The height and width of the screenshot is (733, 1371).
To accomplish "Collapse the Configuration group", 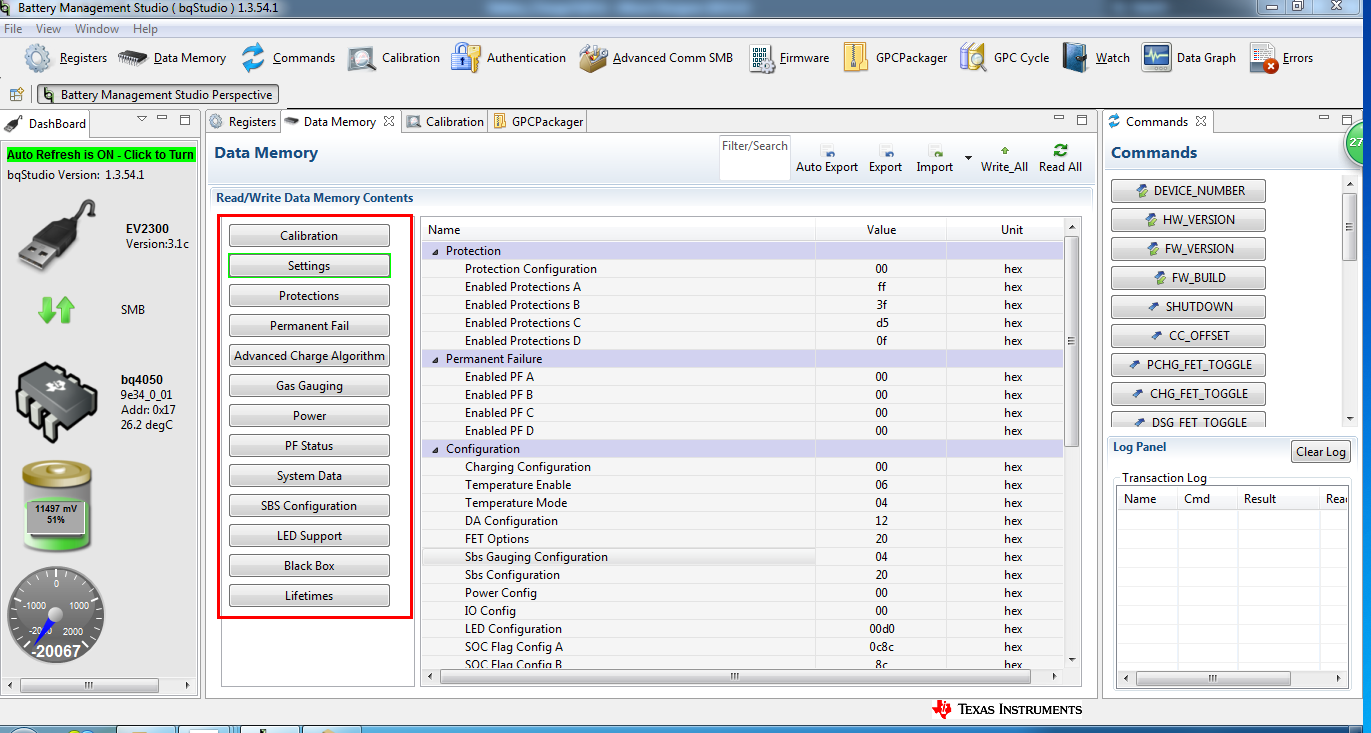I will (435, 449).
